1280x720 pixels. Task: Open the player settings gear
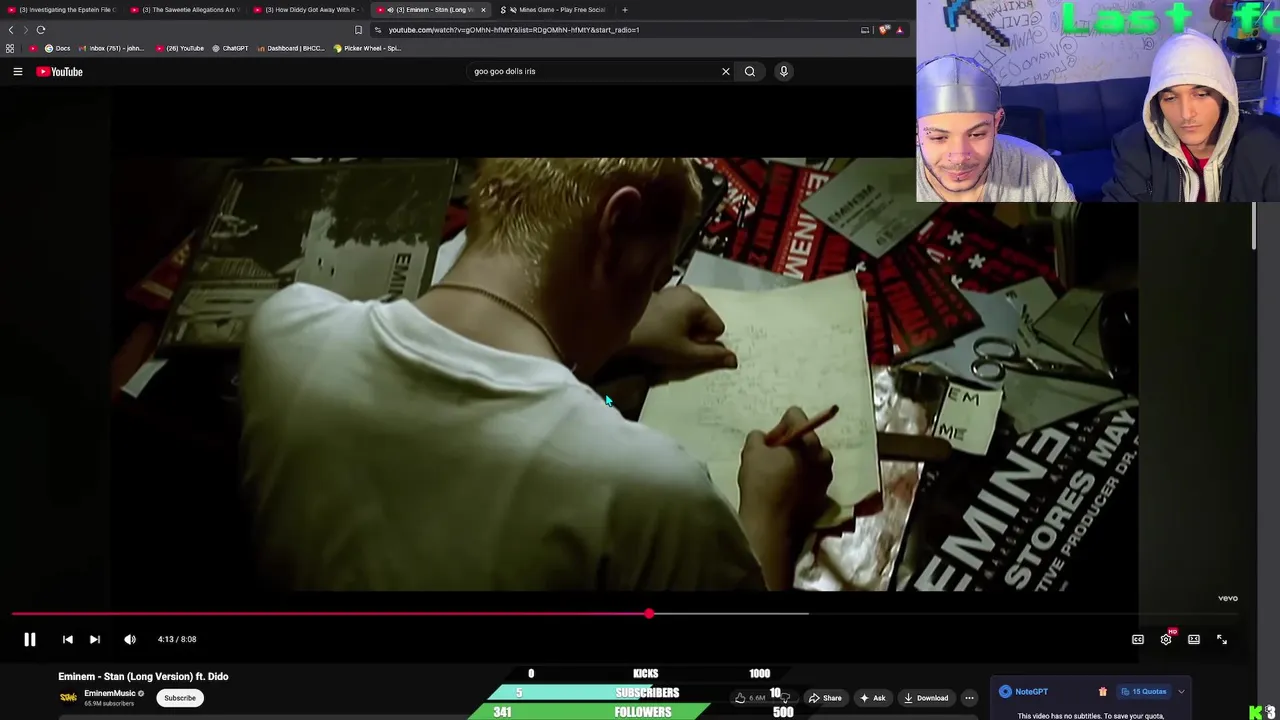pyautogui.click(x=1166, y=639)
